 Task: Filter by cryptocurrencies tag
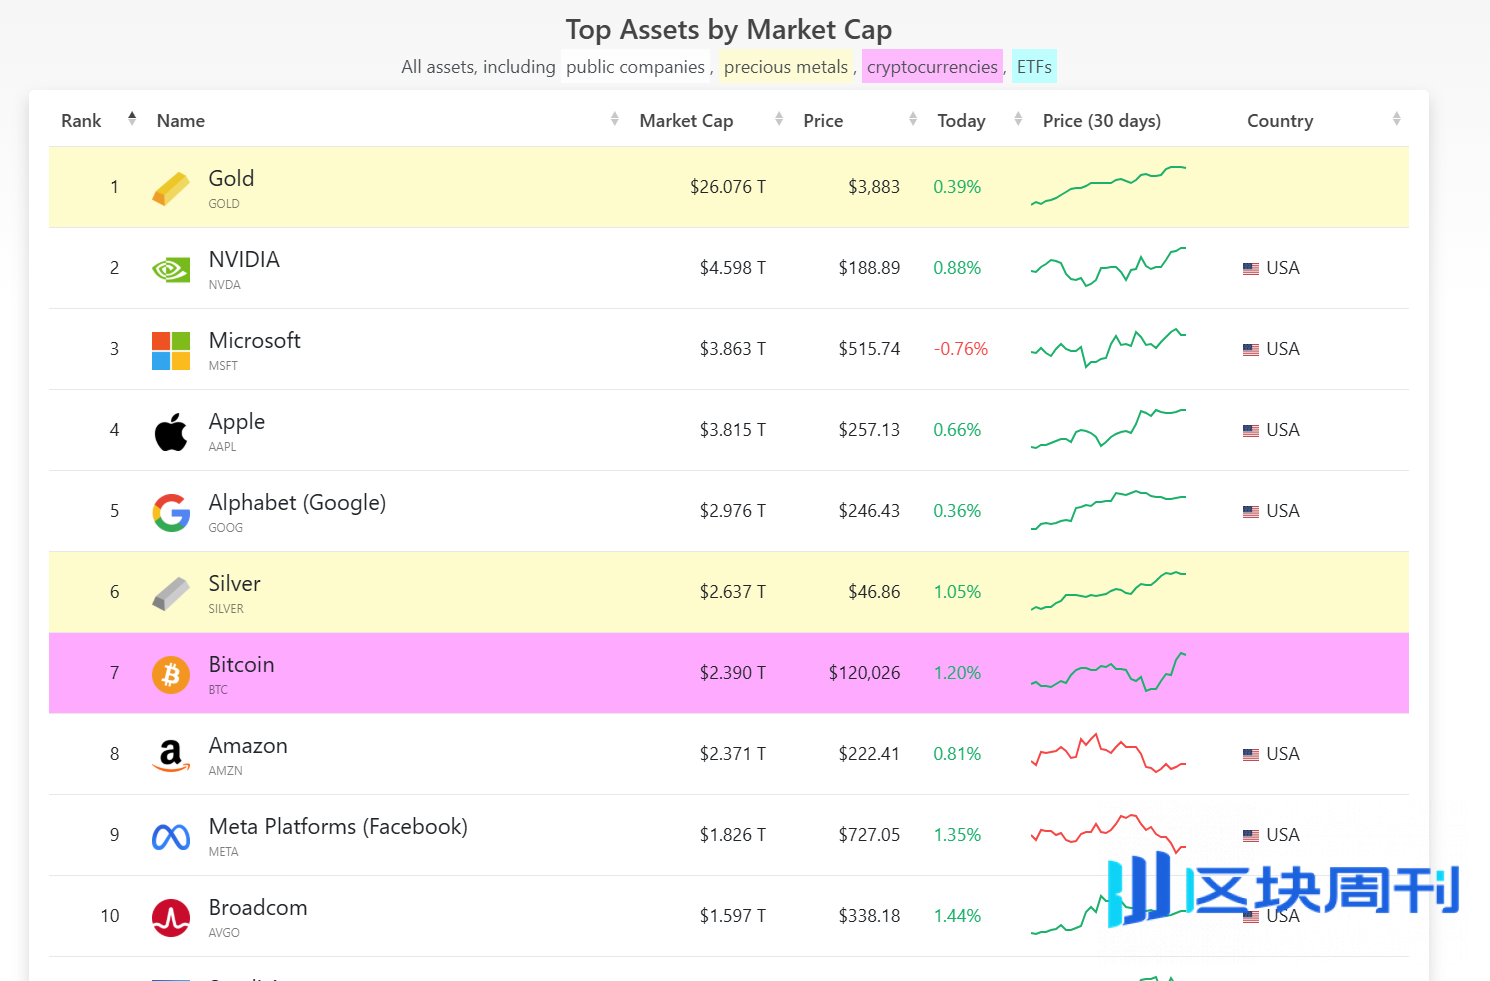[932, 67]
